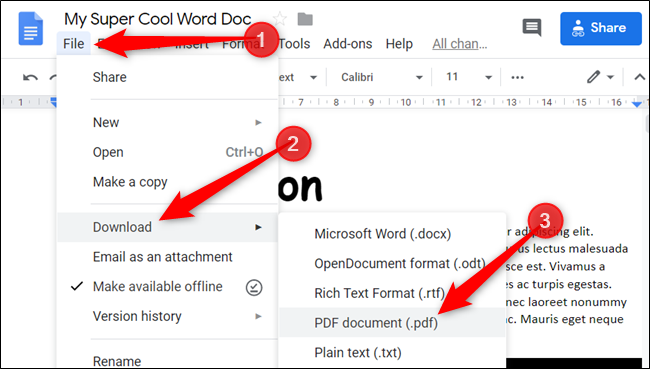Click the All changes saved link
The width and height of the screenshot is (650, 369).
click(460, 44)
